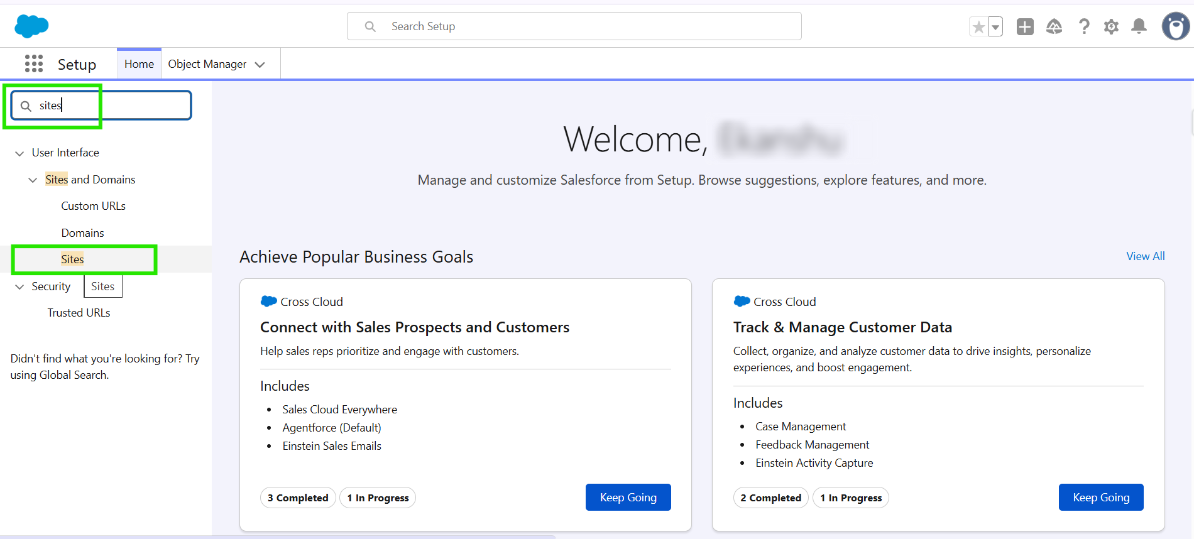Image resolution: width=1194 pixels, height=539 pixels.
Task: Select Sites in the setup tree
Action: [x=72, y=259]
